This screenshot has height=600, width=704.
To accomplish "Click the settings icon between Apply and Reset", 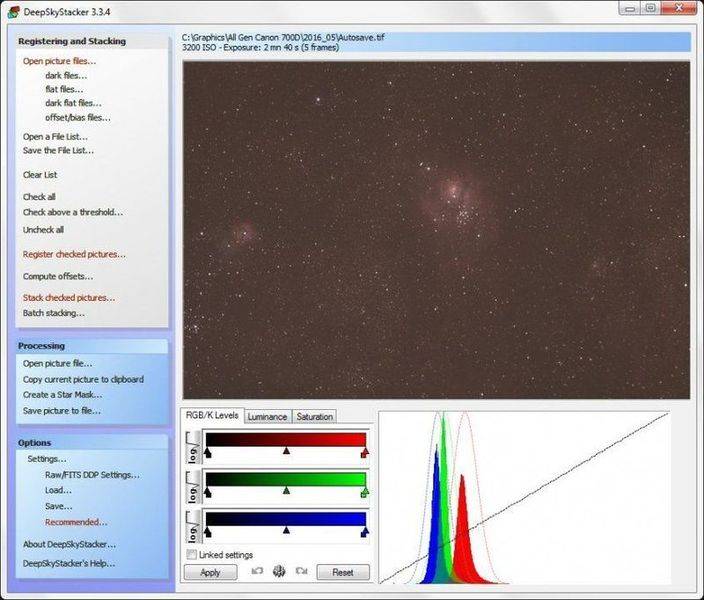I will (x=279, y=572).
